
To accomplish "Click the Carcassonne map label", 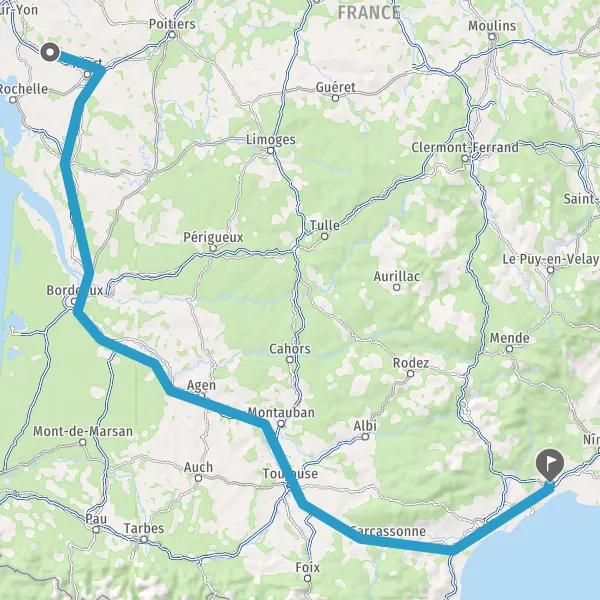I will [388, 531].
